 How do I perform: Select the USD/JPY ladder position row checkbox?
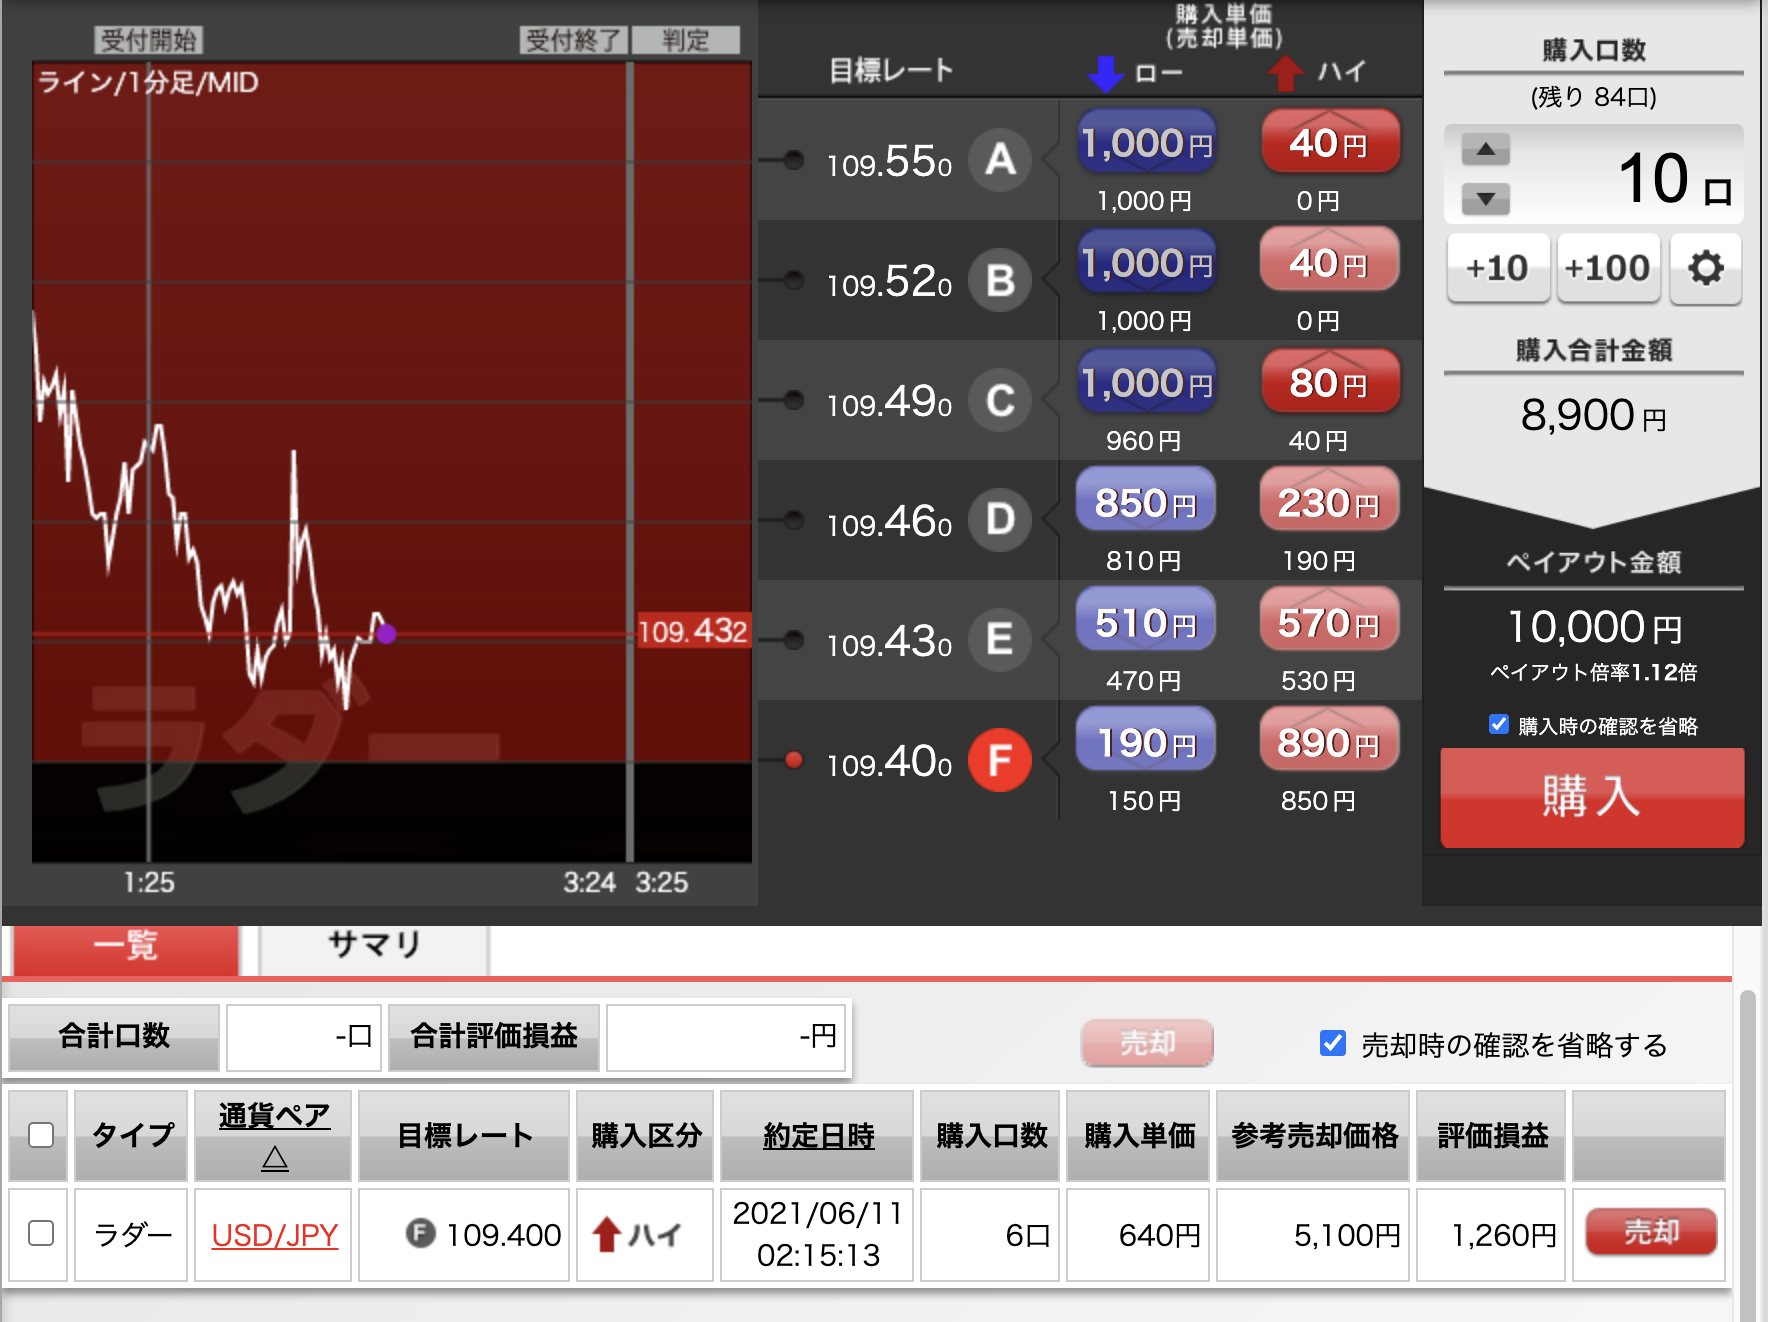tap(41, 1233)
